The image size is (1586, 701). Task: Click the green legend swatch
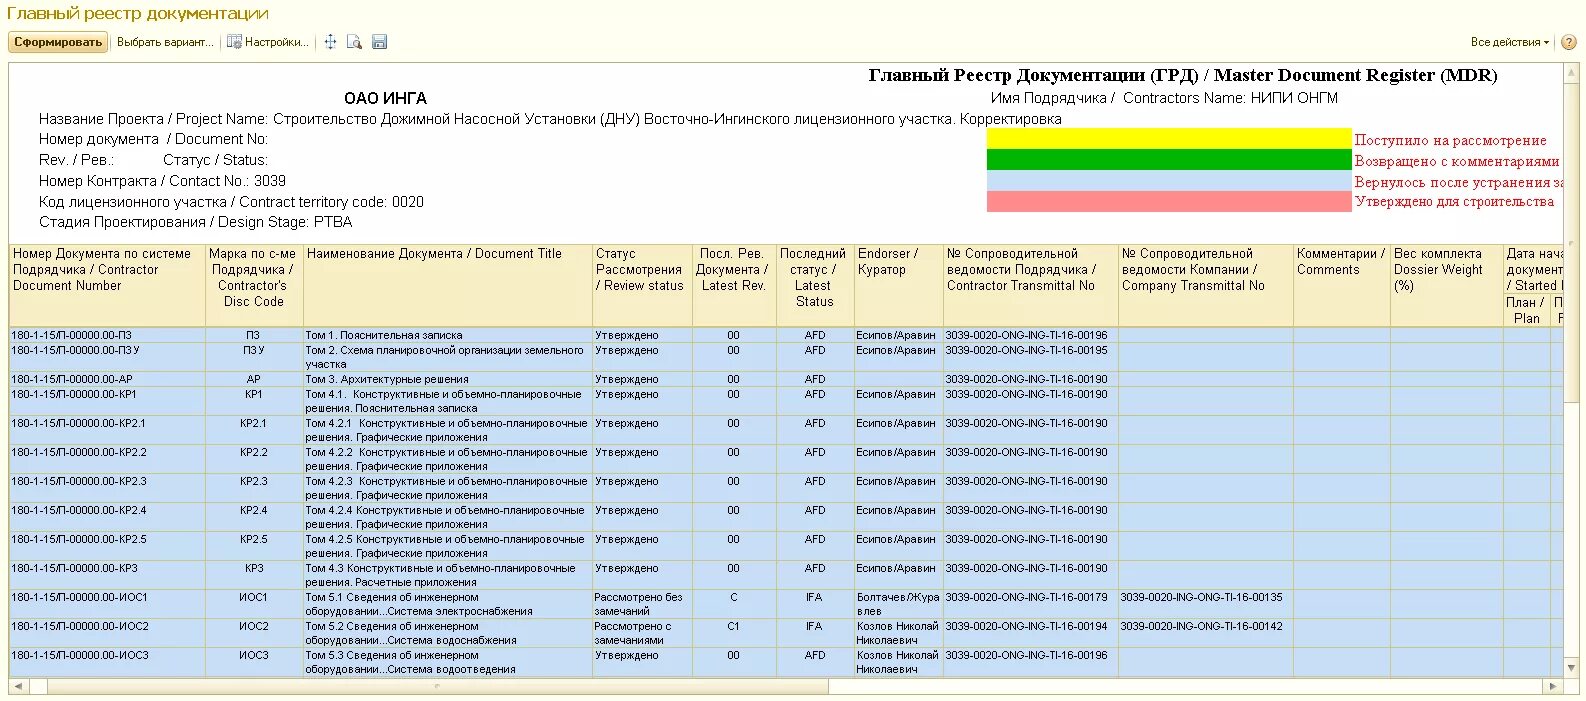click(x=1168, y=160)
